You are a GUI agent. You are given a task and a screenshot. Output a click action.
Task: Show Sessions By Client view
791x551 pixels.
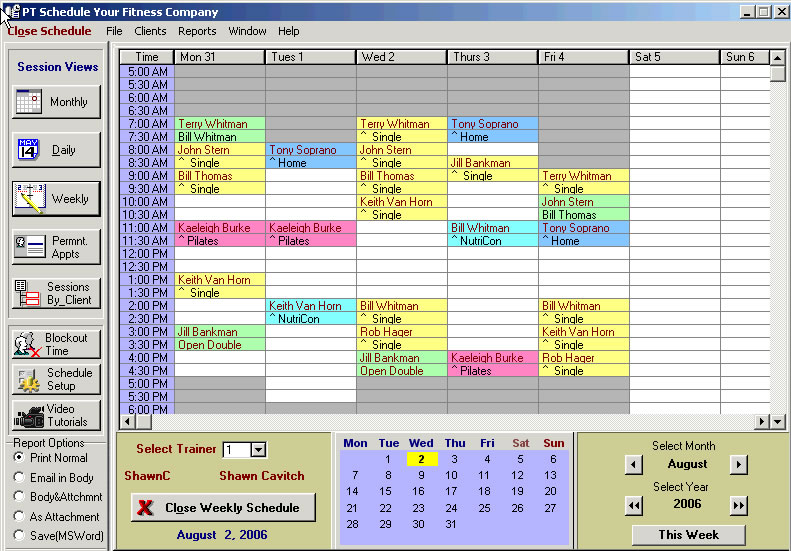(x=57, y=294)
